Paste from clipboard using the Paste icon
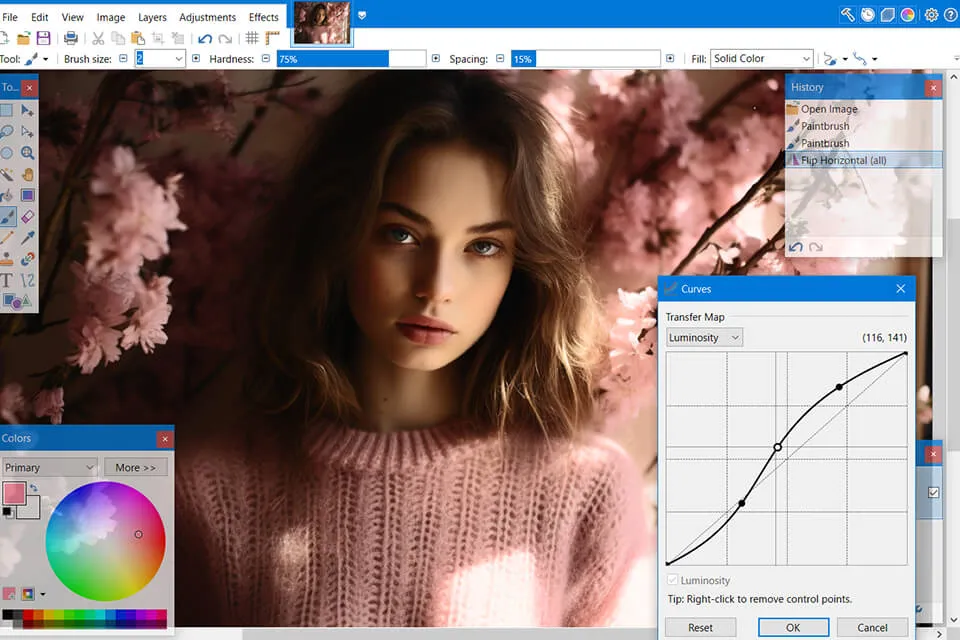 point(138,39)
